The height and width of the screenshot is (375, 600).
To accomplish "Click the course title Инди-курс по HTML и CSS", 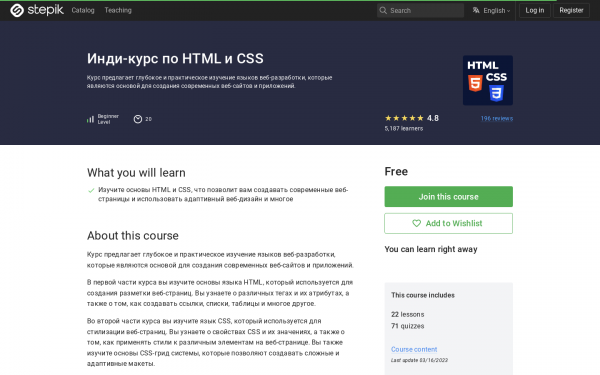I will 175,59.
